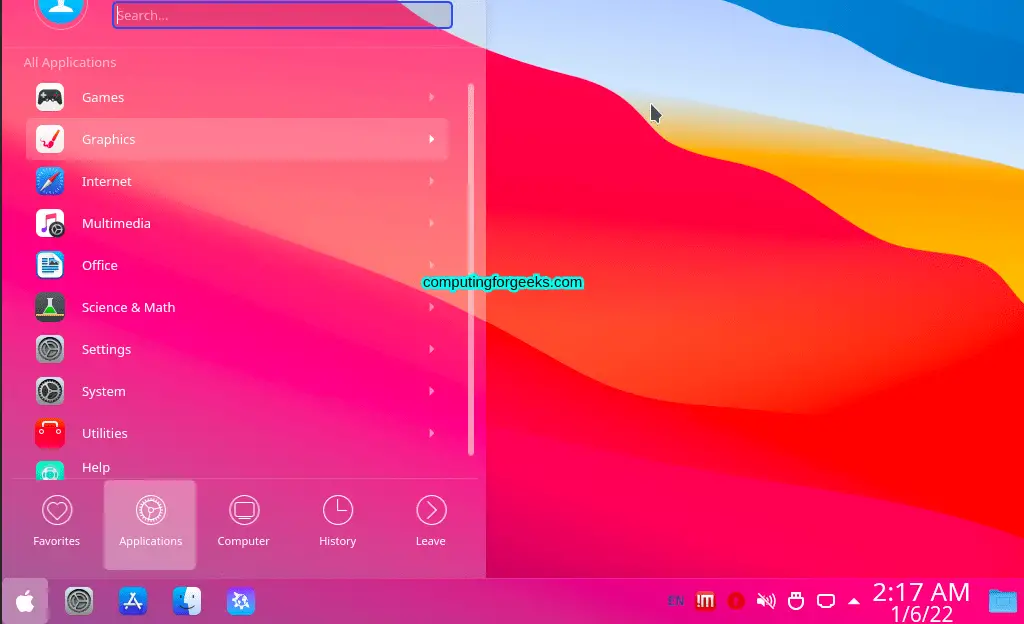Image resolution: width=1024 pixels, height=624 pixels.
Task: Click the System gear icon in menu
Action: click(50, 391)
